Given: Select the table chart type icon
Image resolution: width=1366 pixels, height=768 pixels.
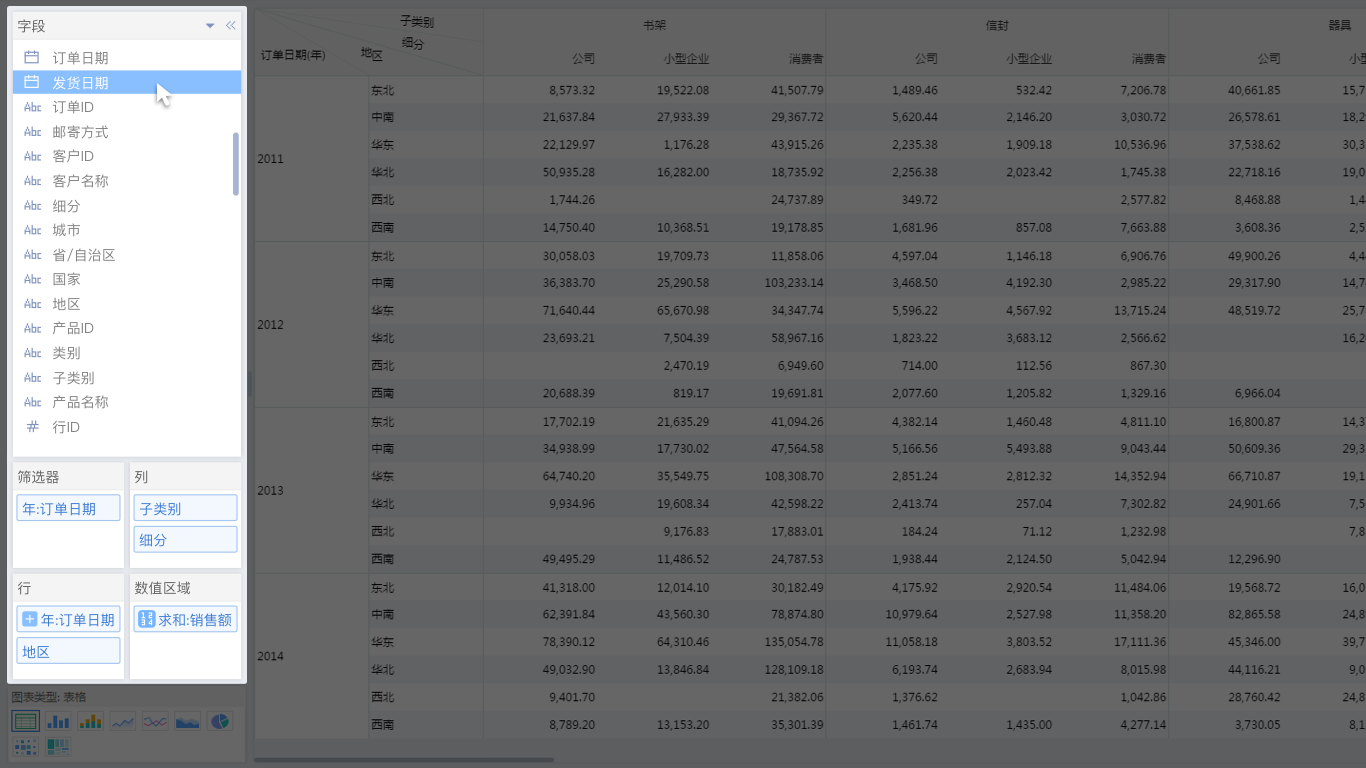Looking at the screenshot, I should pyautogui.click(x=26, y=721).
